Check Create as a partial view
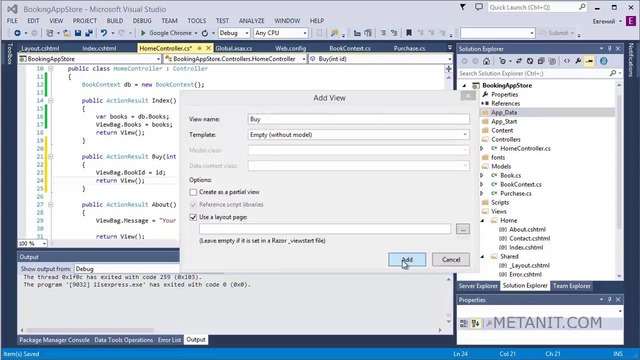This screenshot has height=360, width=640. (x=193, y=192)
